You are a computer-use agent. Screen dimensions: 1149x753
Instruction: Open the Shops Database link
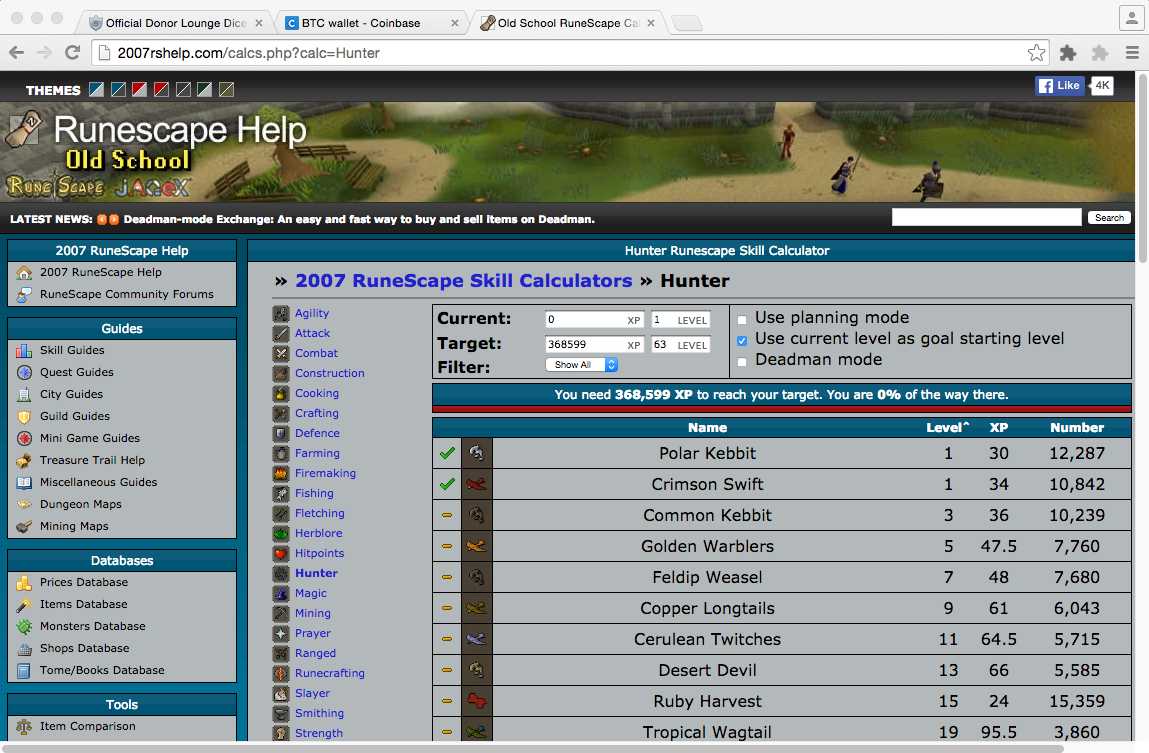coord(84,648)
